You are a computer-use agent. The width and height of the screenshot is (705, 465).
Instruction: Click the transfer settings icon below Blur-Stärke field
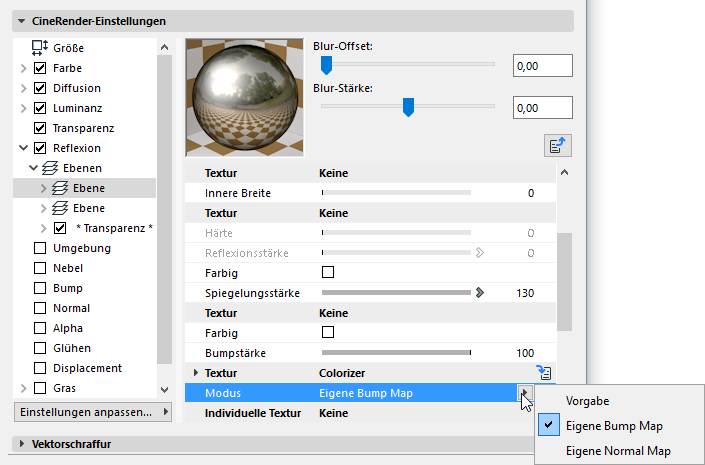click(557, 146)
